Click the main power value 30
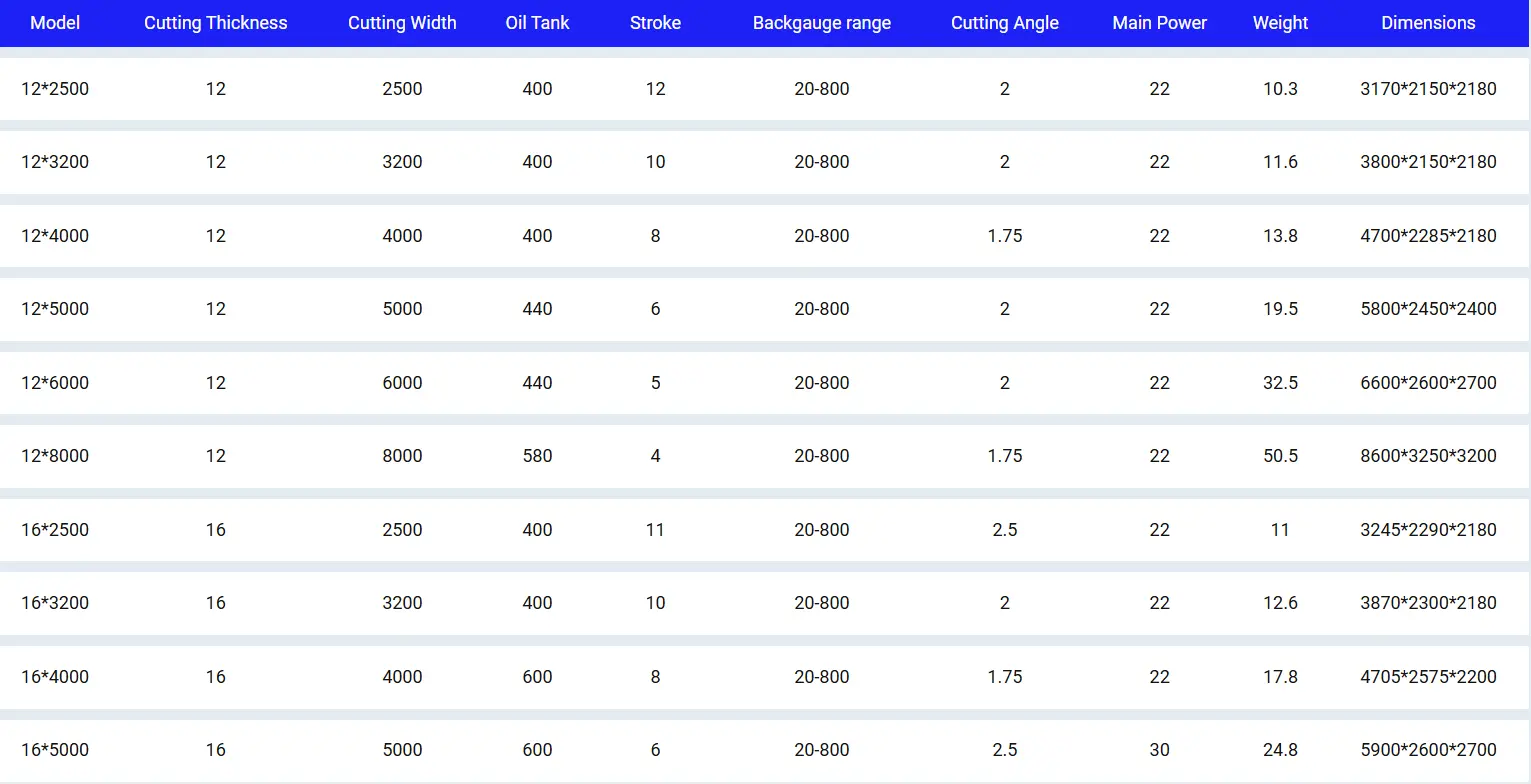Screen dimensions: 1531x784 pyautogui.click(x=1159, y=750)
